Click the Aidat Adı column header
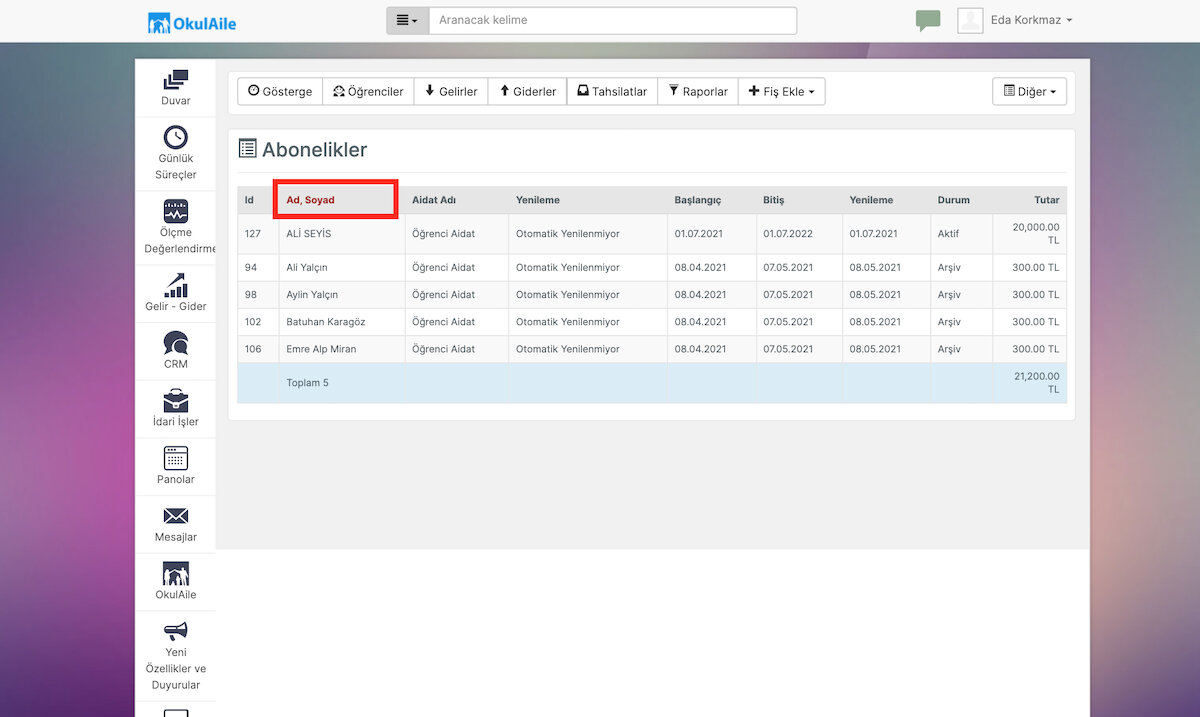Image resolution: width=1200 pixels, height=717 pixels. pos(434,200)
